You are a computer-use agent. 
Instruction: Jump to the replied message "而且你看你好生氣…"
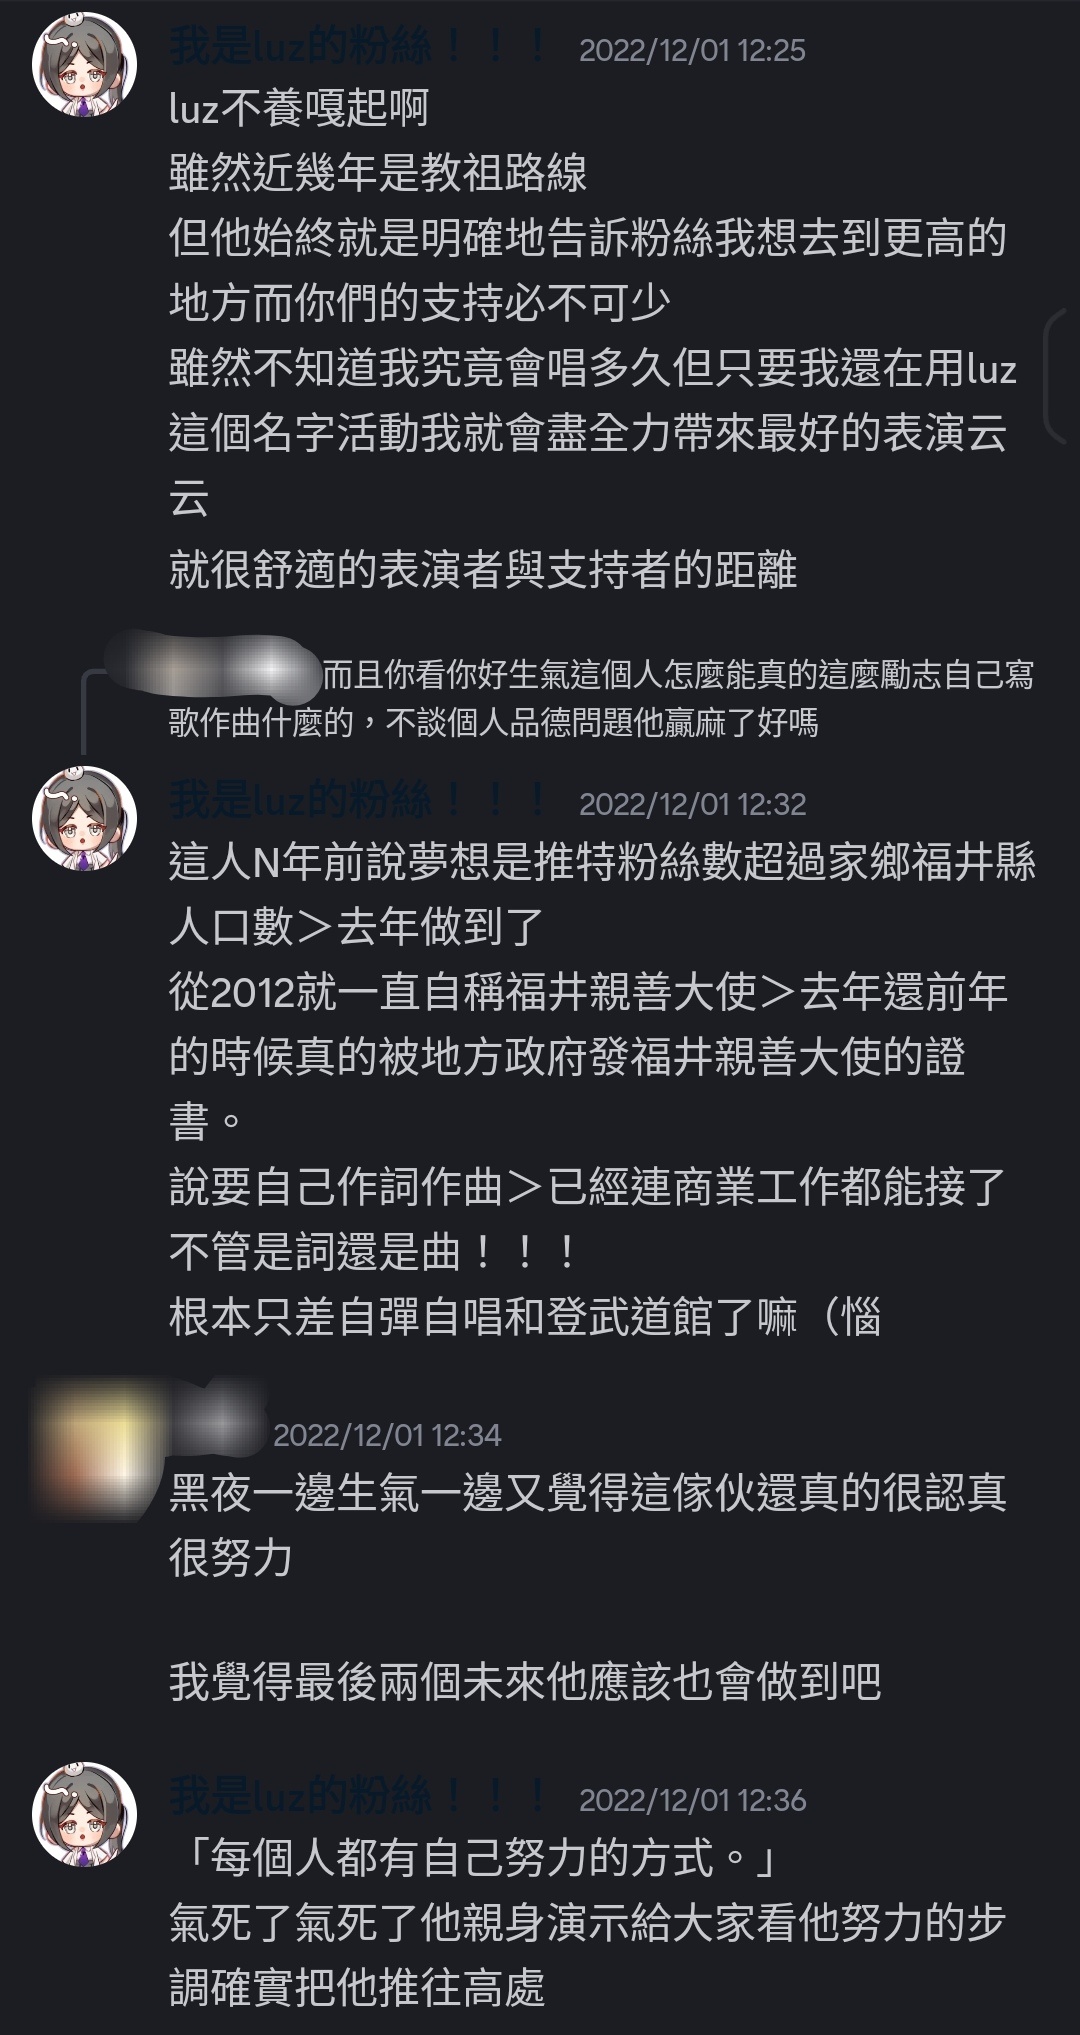pyautogui.click(x=601, y=699)
